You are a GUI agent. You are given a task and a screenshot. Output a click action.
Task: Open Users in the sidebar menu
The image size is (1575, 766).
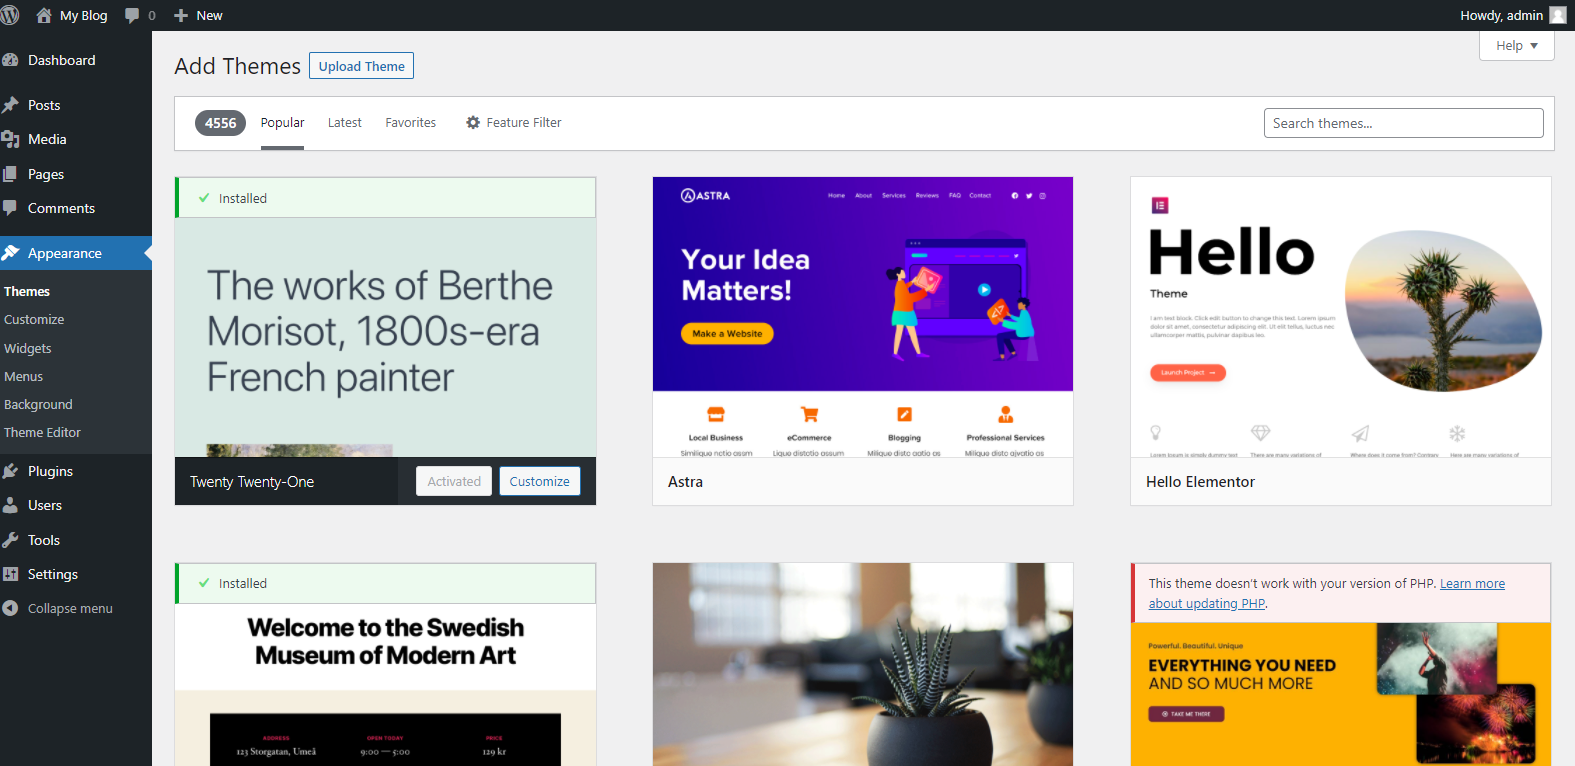pos(45,505)
